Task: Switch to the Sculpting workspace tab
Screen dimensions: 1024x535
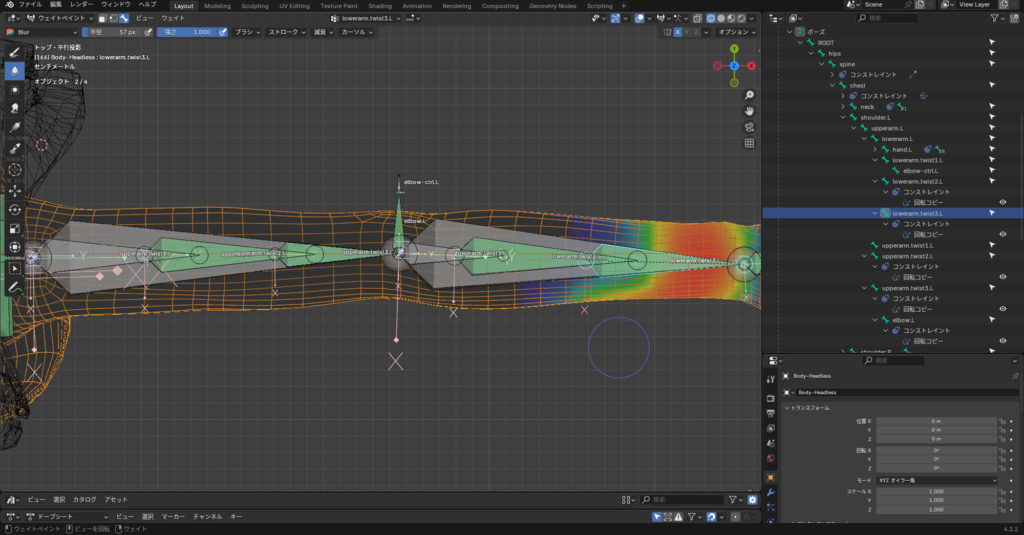Action: tap(255, 6)
